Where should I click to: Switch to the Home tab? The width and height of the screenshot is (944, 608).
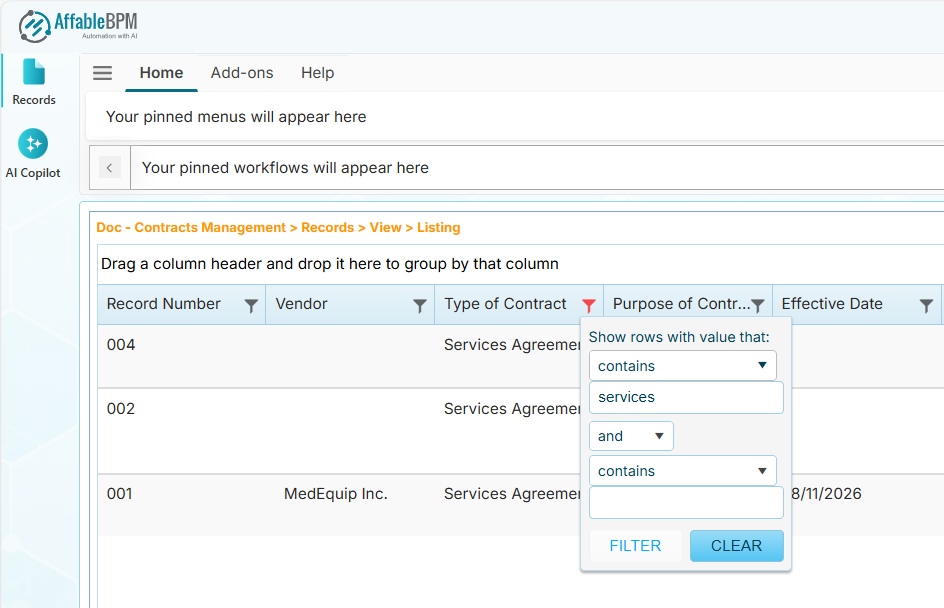[x=161, y=73]
